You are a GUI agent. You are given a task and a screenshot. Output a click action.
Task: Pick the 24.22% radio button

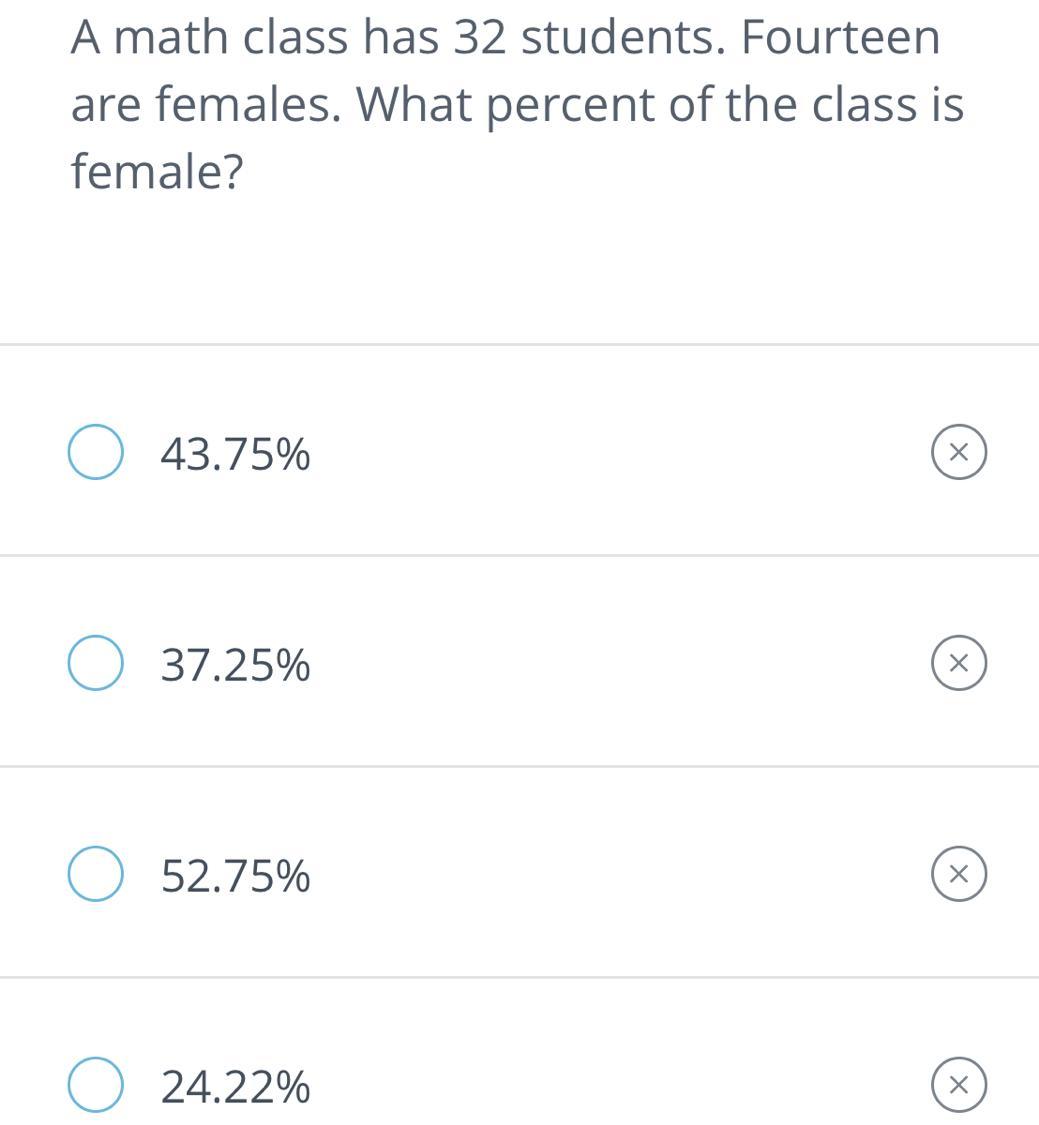95,1085
